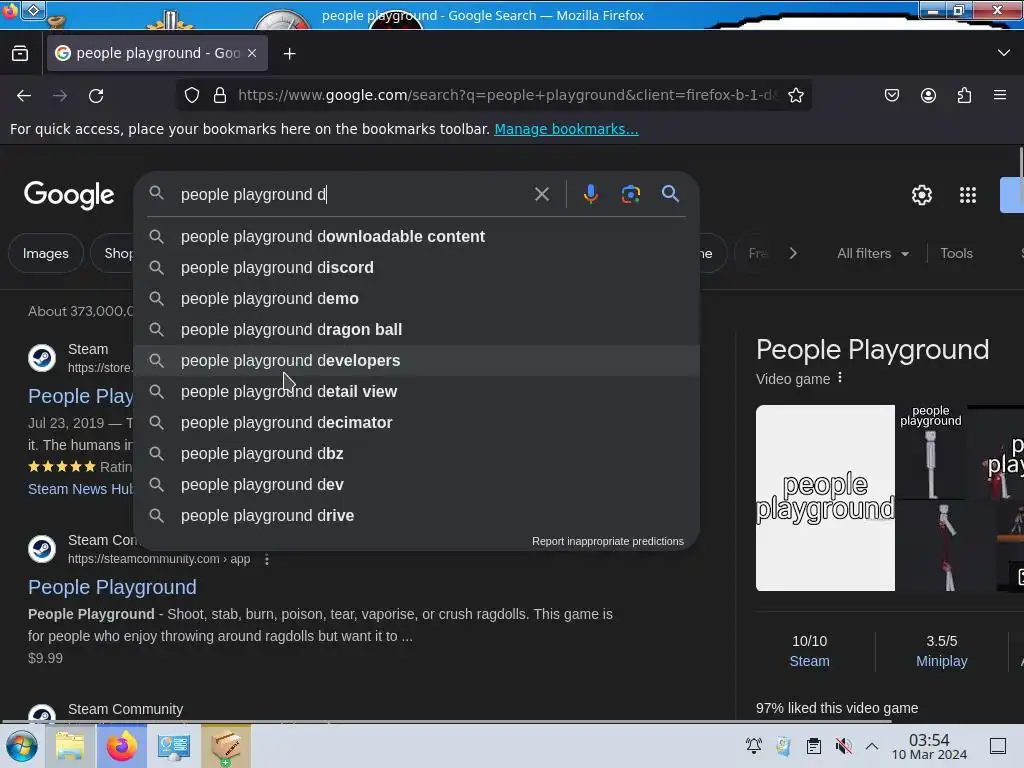Open Firefox View with the tab bar icon

click(x=20, y=54)
